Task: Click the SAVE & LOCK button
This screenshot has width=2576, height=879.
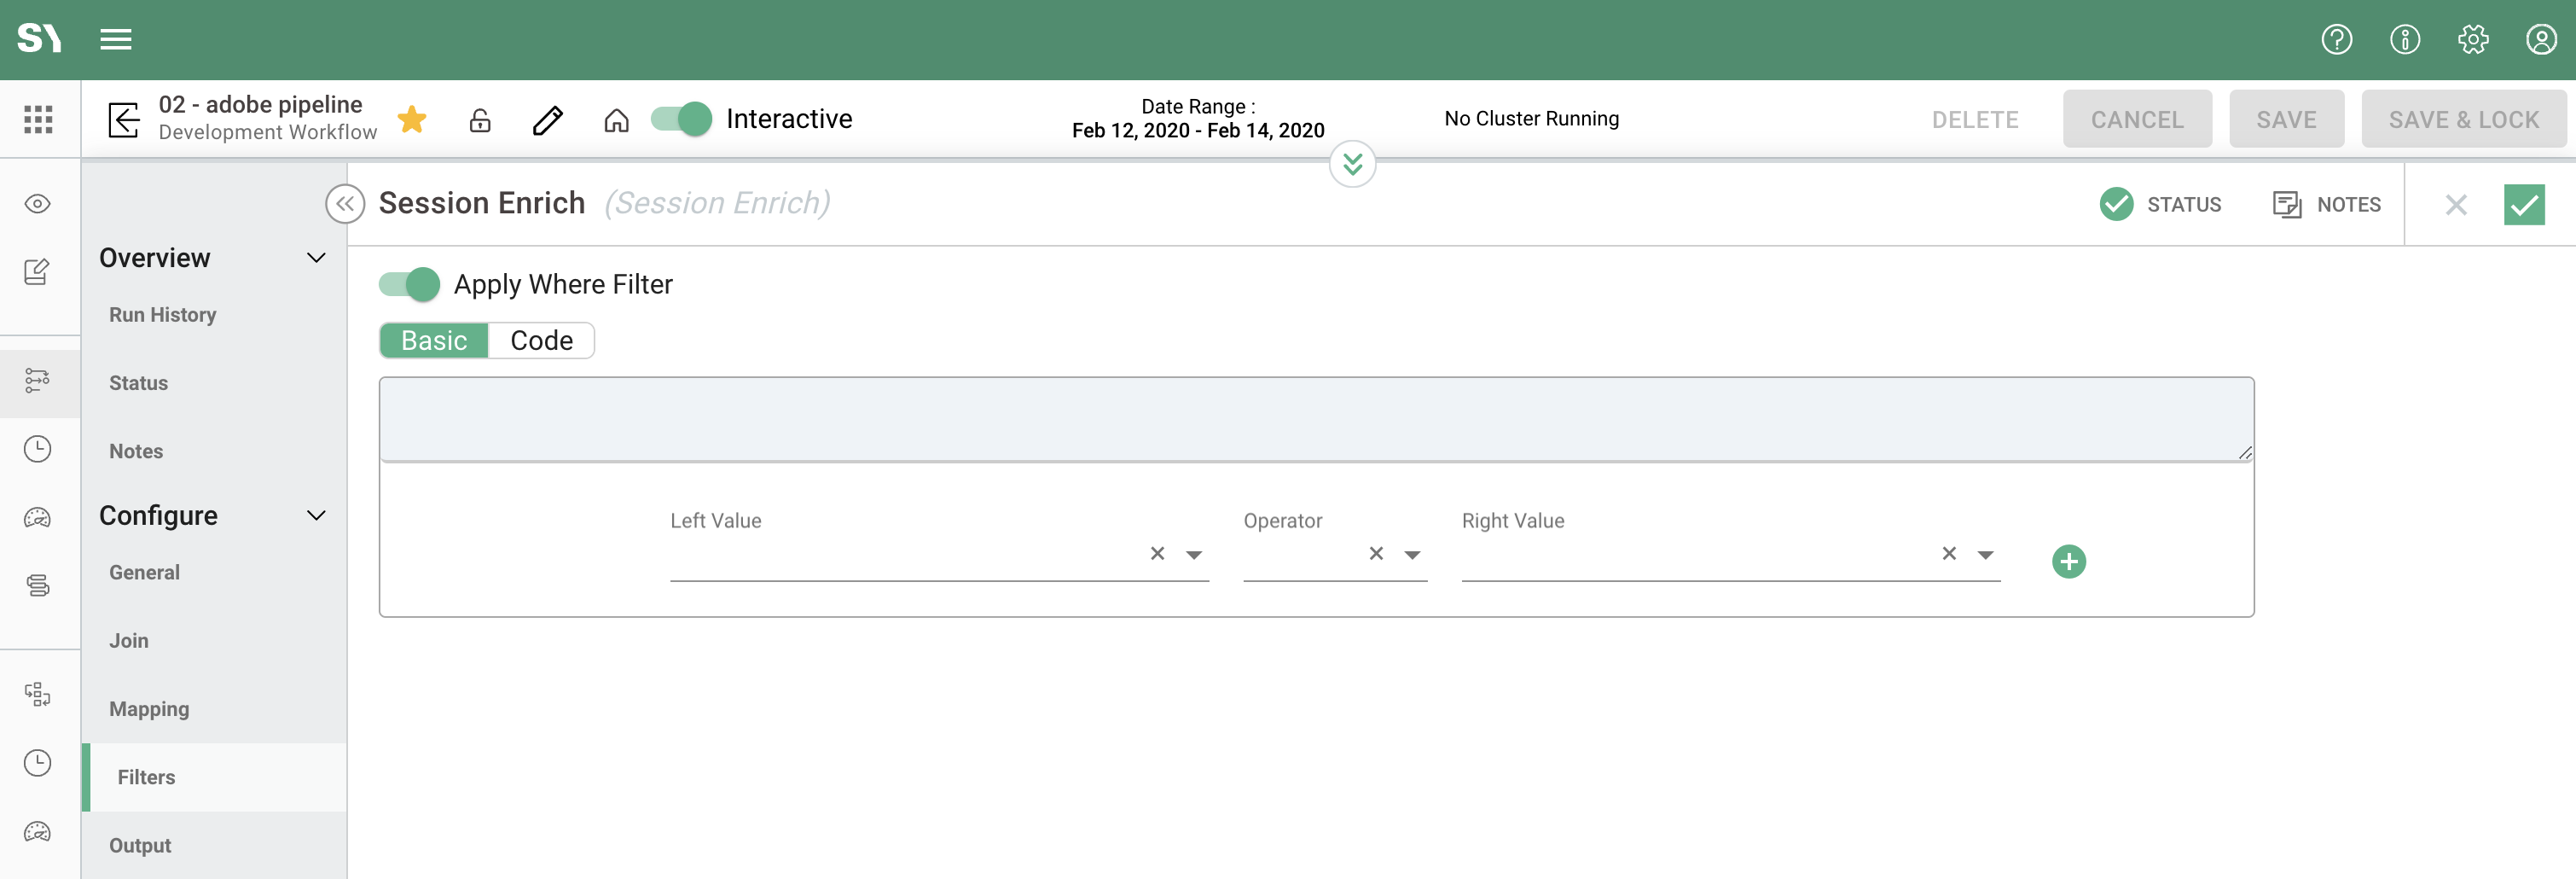Action: coord(2464,118)
